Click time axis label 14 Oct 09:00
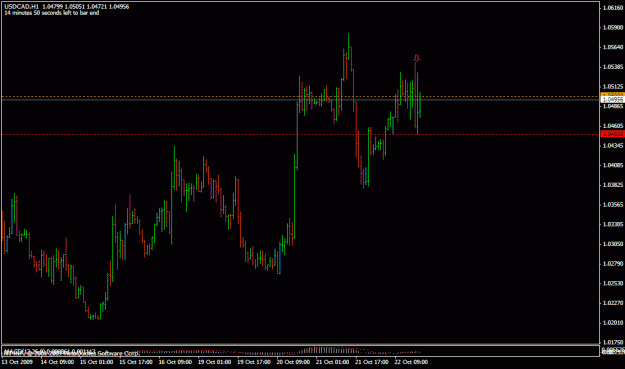This screenshot has width=625, height=369. click(x=57, y=362)
